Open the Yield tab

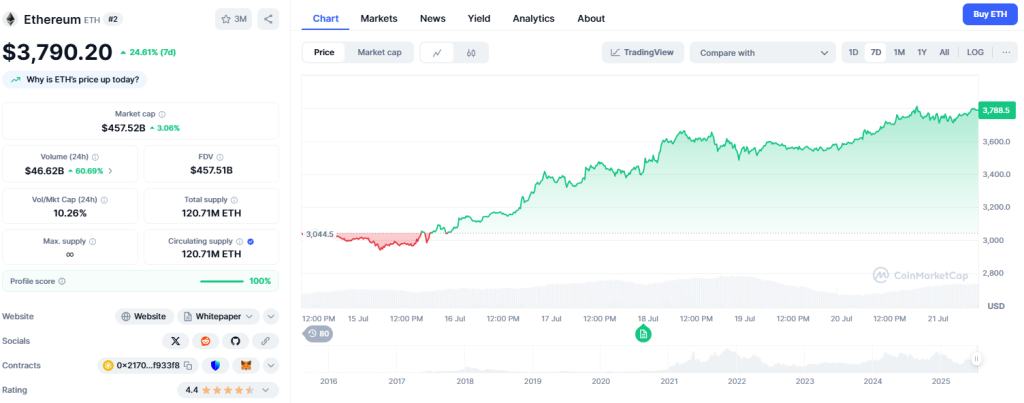tap(479, 18)
